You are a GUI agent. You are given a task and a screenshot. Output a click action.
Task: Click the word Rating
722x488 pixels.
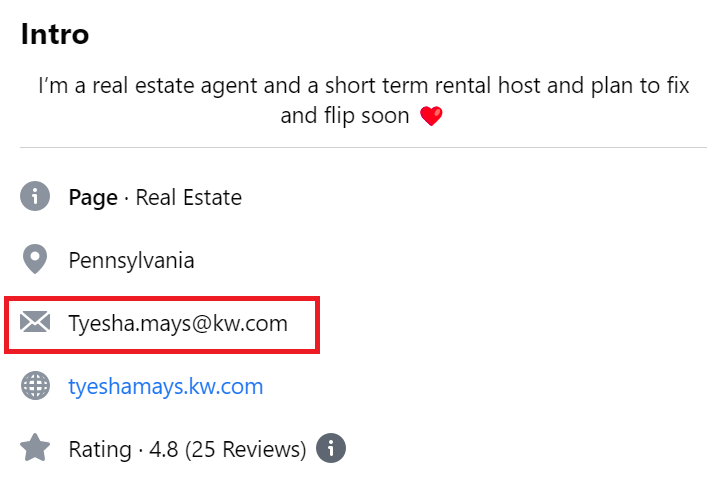(100, 449)
